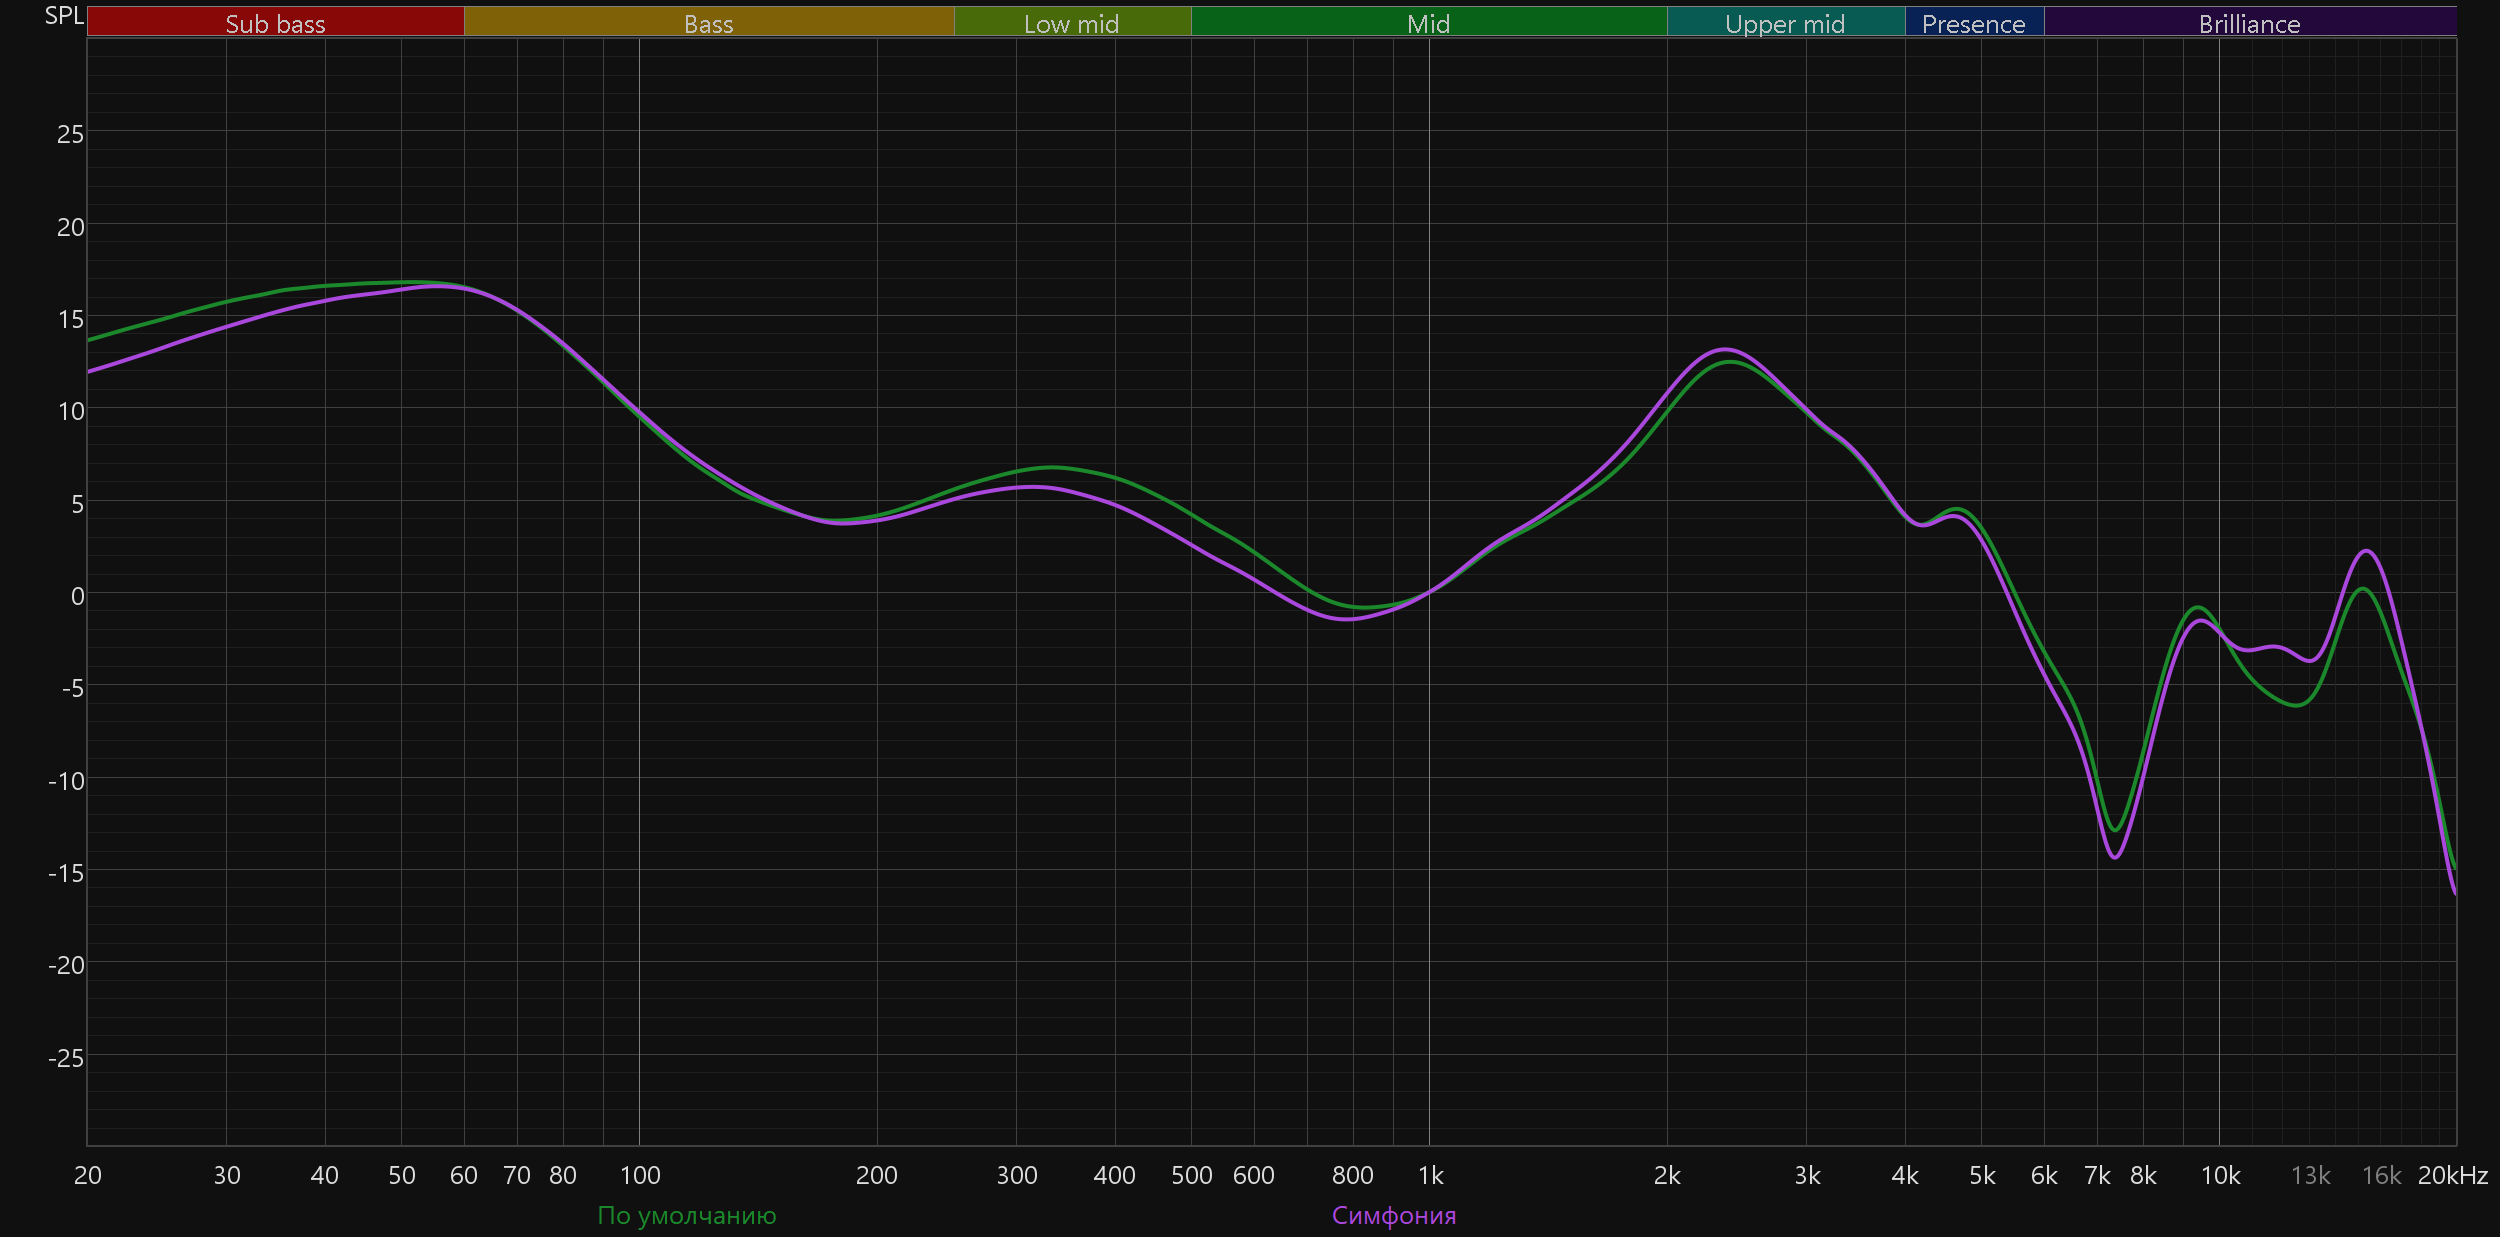The image size is (2500, 1237).
Task: Click the 20kHz frequency axis label
Action: (2452, 1175)
